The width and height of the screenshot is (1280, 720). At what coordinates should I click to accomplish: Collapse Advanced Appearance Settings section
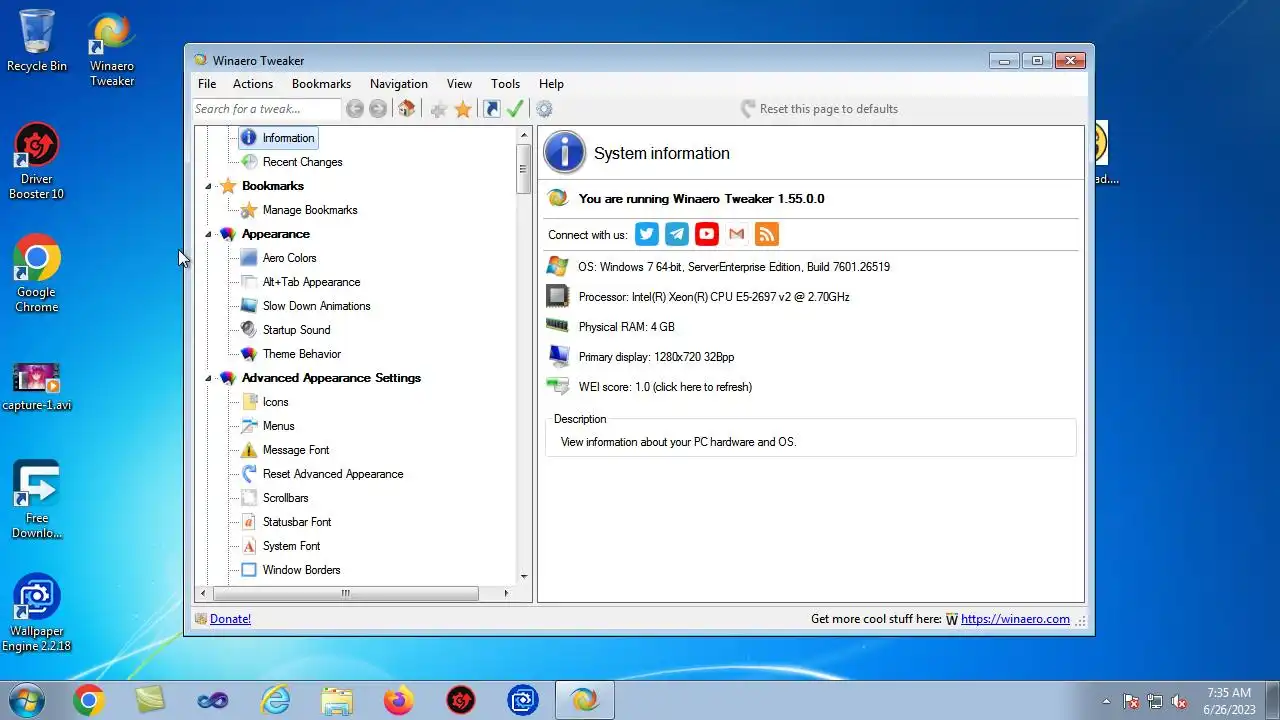click(x=209, y=378)
